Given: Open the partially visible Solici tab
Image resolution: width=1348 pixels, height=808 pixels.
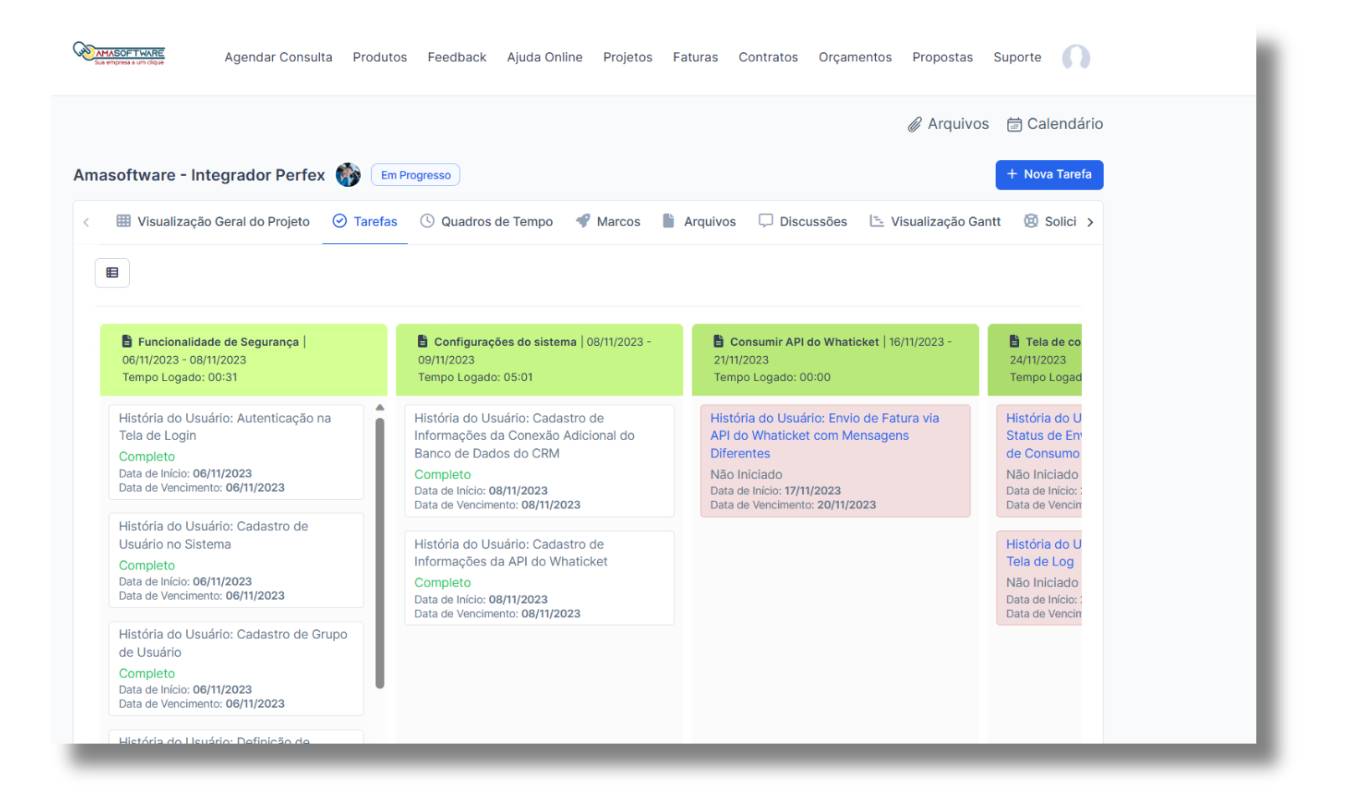Looking at the screenshot, I should [x=1050, y=222].
